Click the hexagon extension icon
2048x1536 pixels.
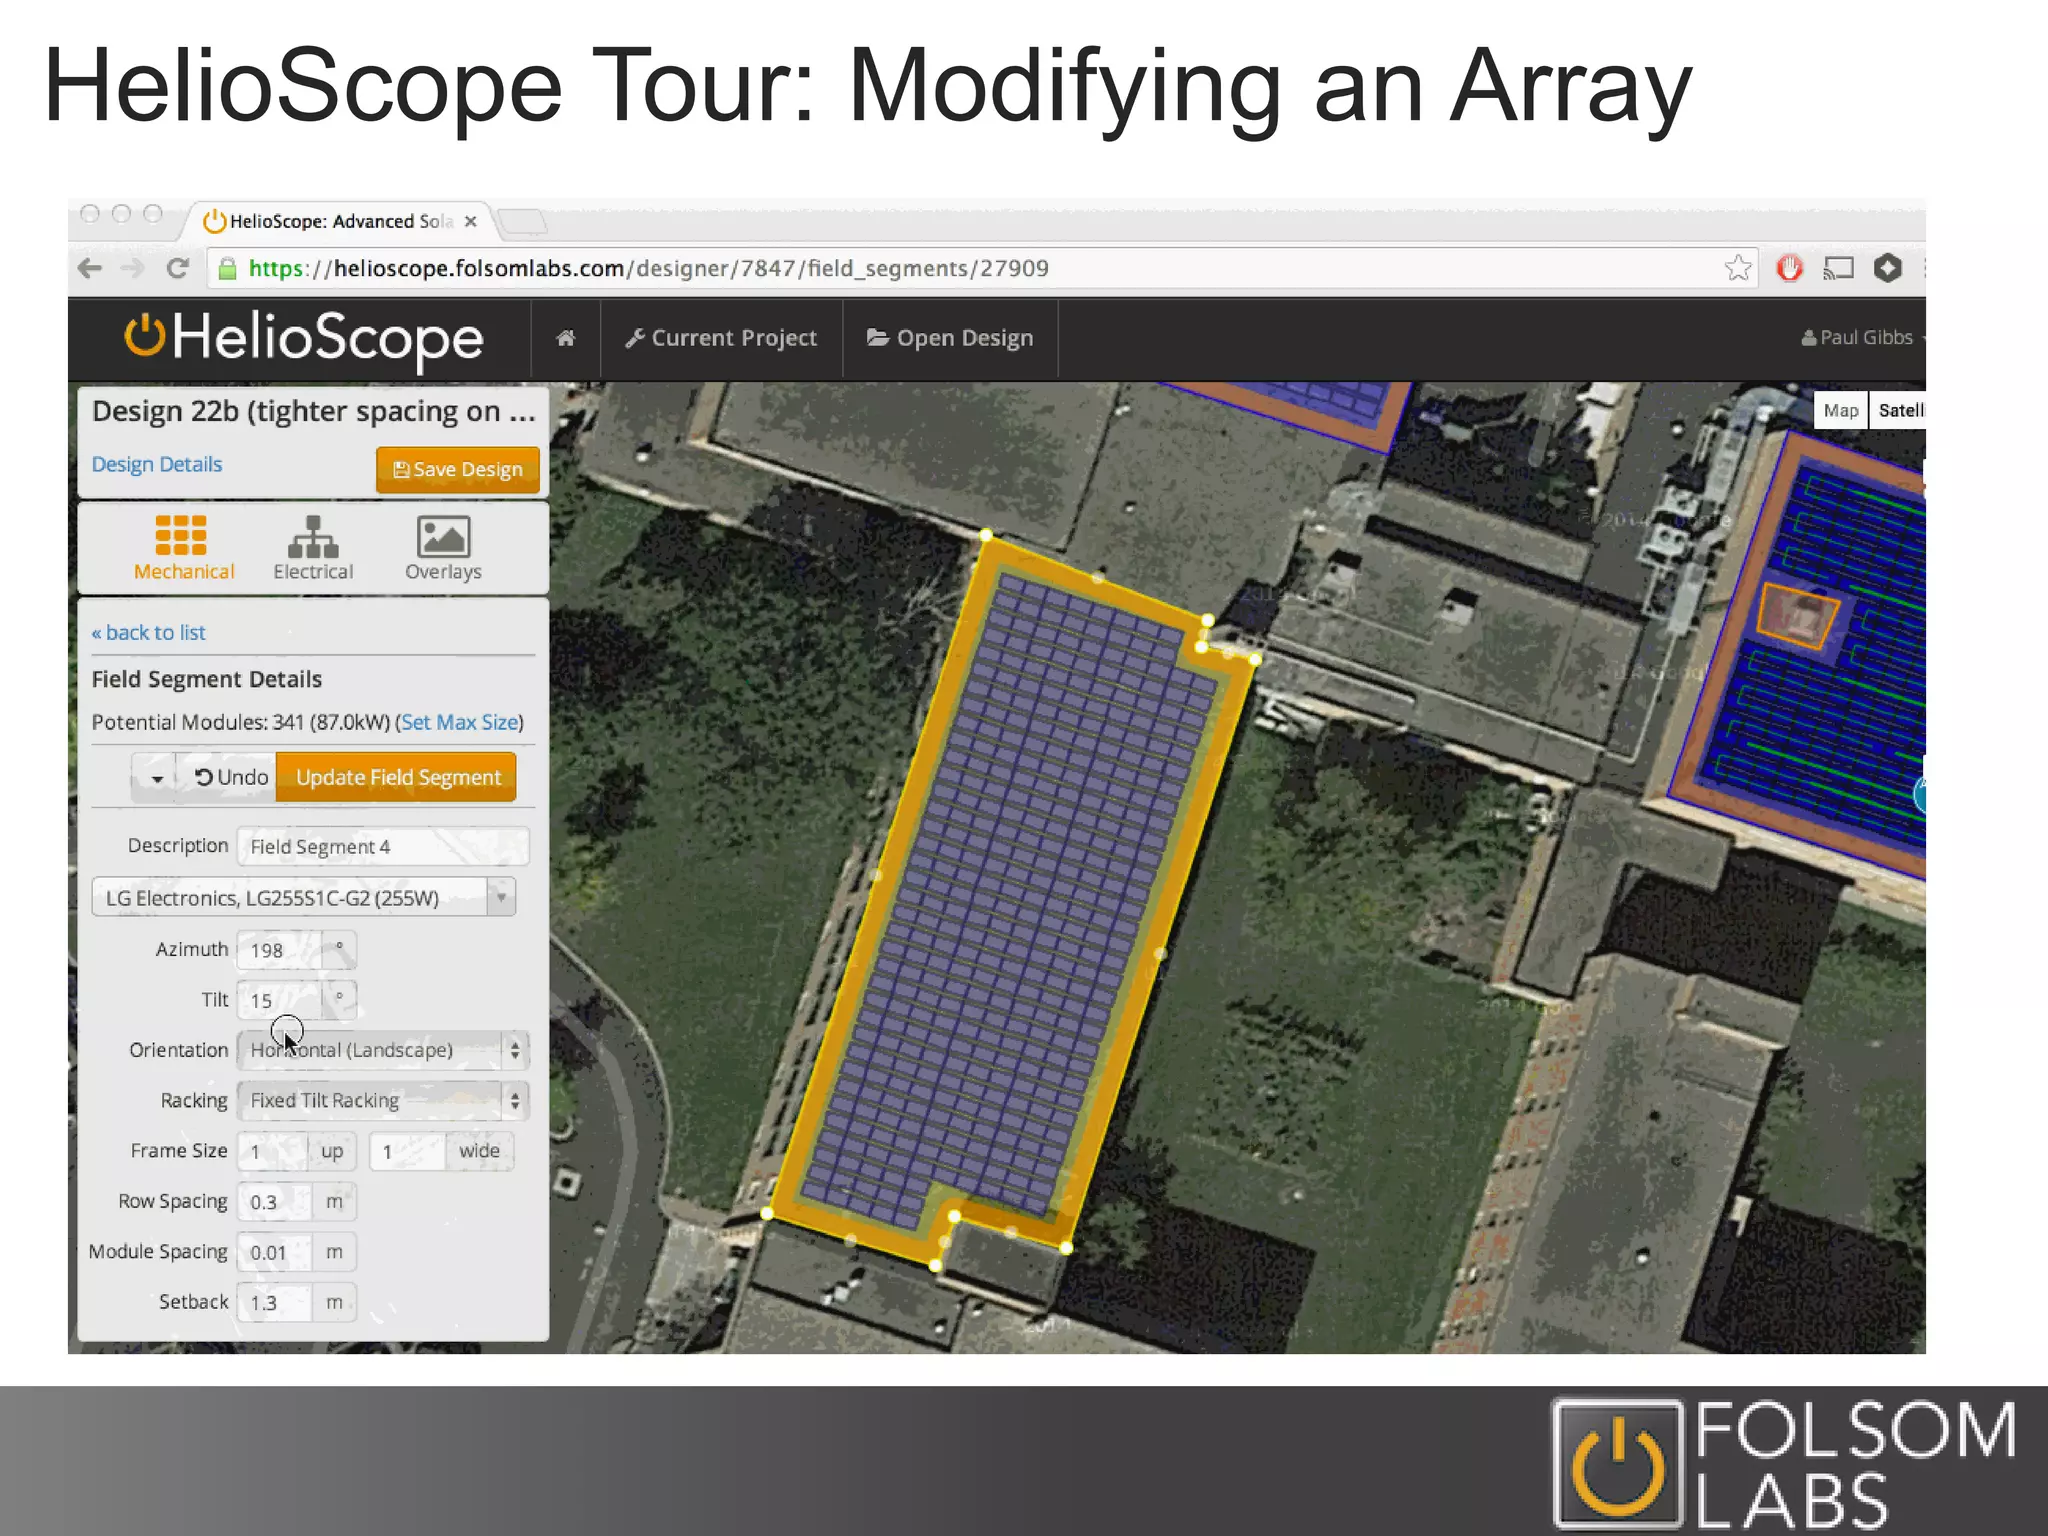click(1888, 268)
